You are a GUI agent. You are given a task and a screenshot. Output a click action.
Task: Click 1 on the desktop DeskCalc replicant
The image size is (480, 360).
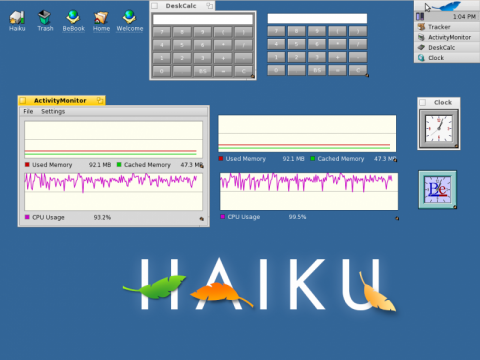click(x=276, y=57)
